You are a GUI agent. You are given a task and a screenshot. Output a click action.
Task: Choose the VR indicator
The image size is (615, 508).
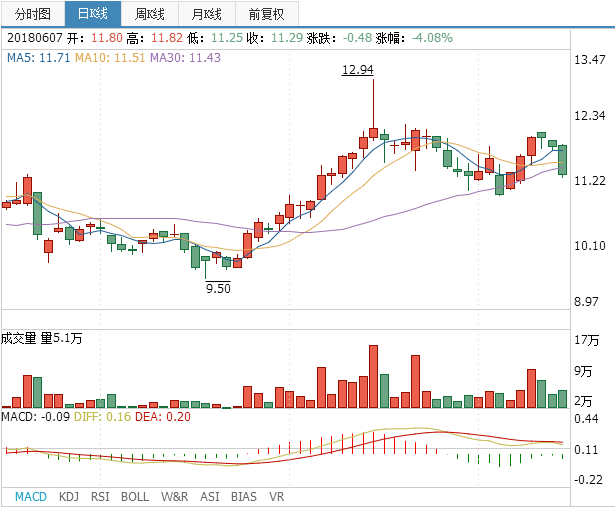click(277, 497)
